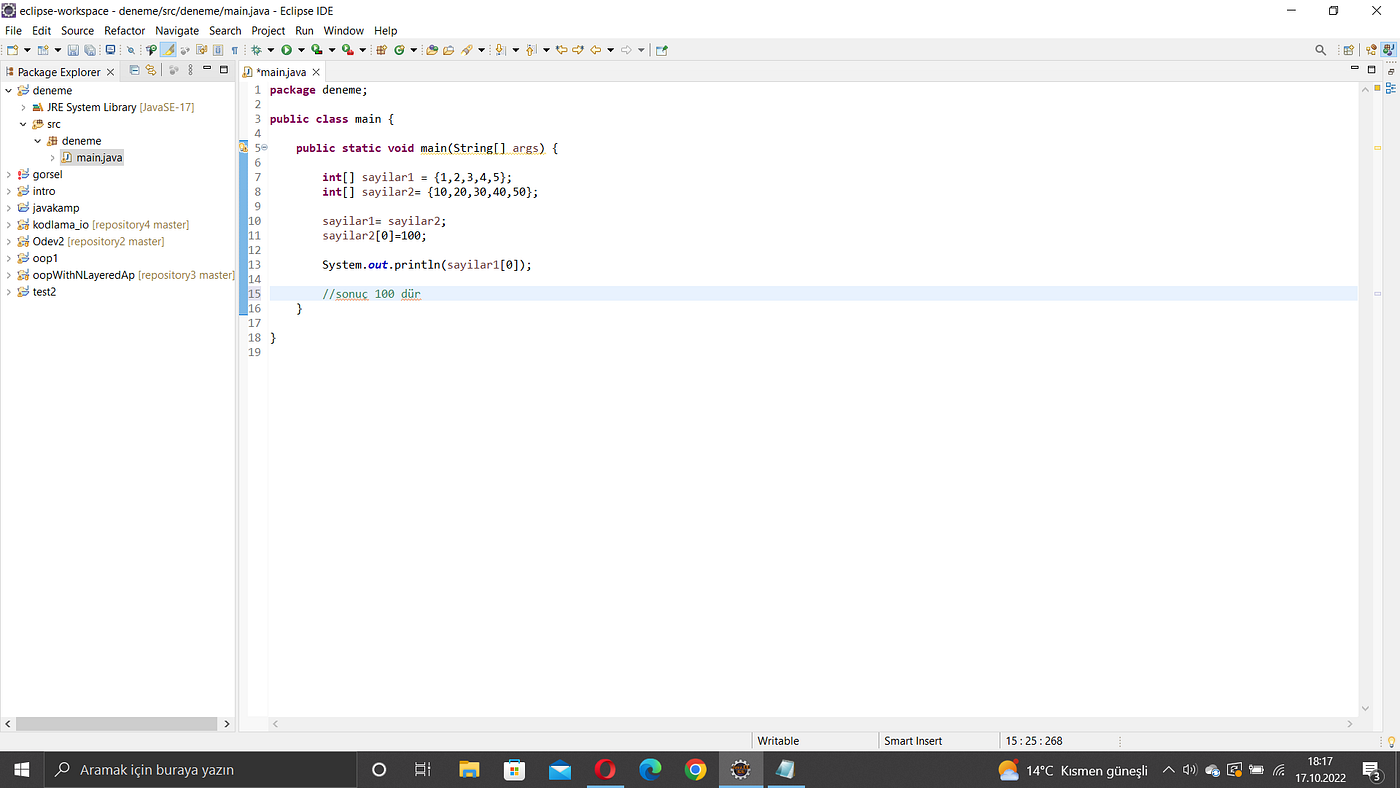Click the tip lightbulb in status bar

point(1390,741)
